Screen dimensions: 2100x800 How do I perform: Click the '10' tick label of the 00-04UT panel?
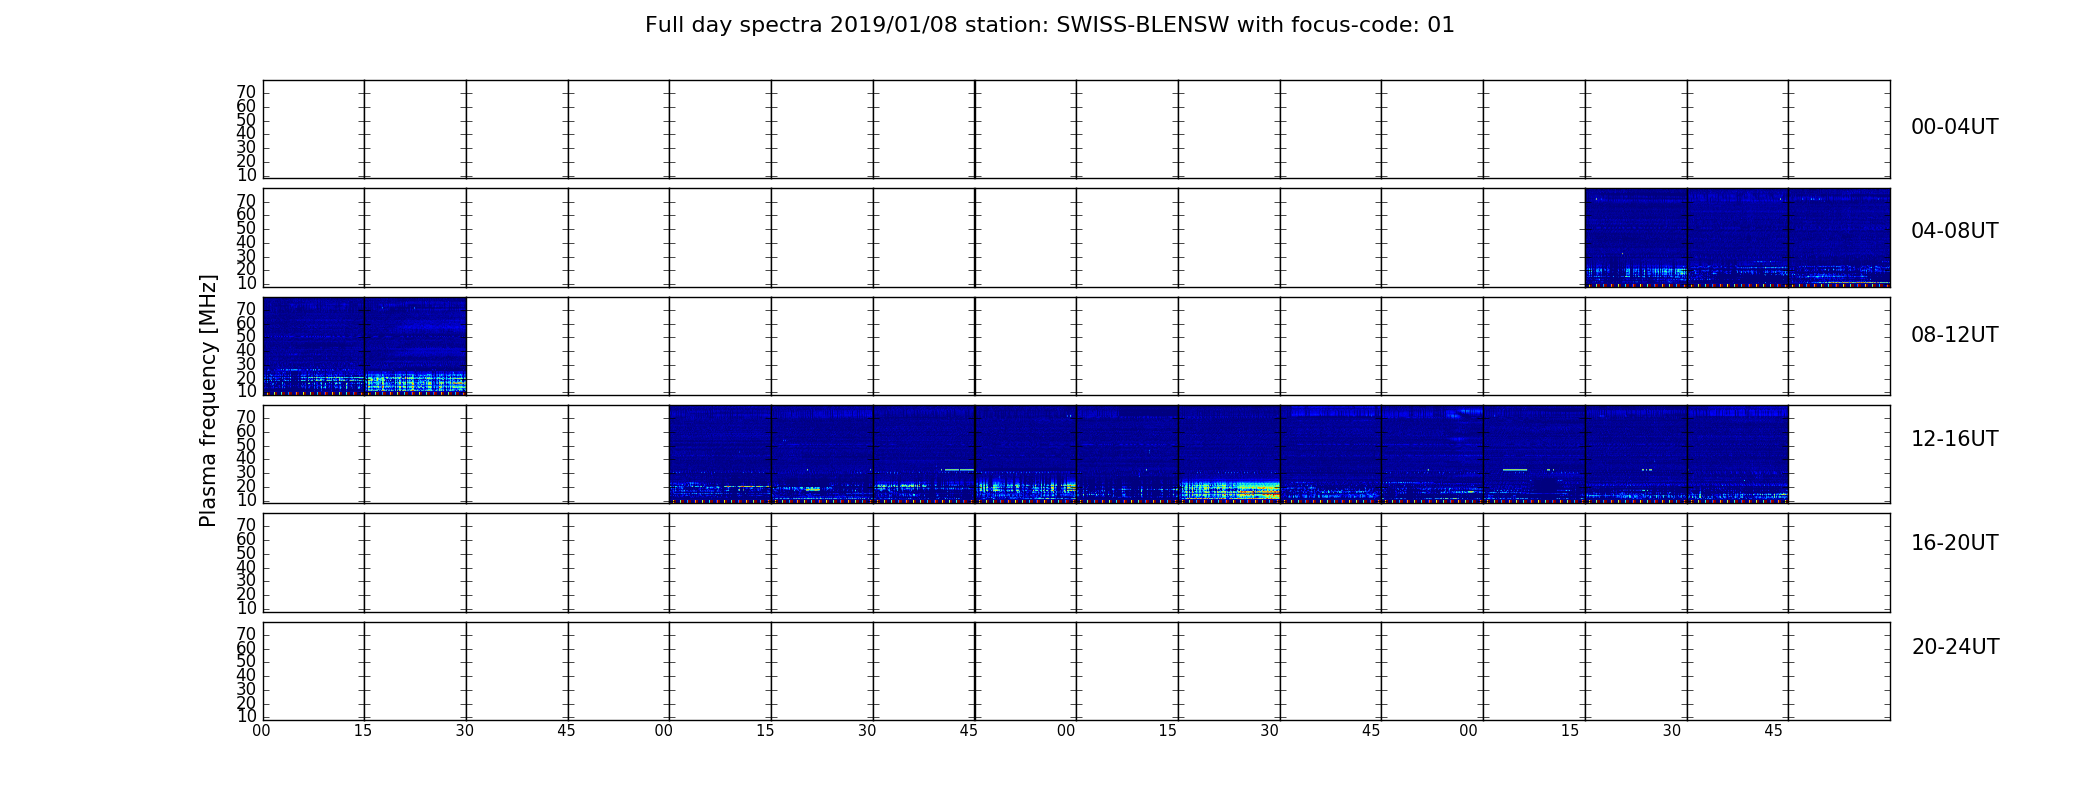point(246,175)
